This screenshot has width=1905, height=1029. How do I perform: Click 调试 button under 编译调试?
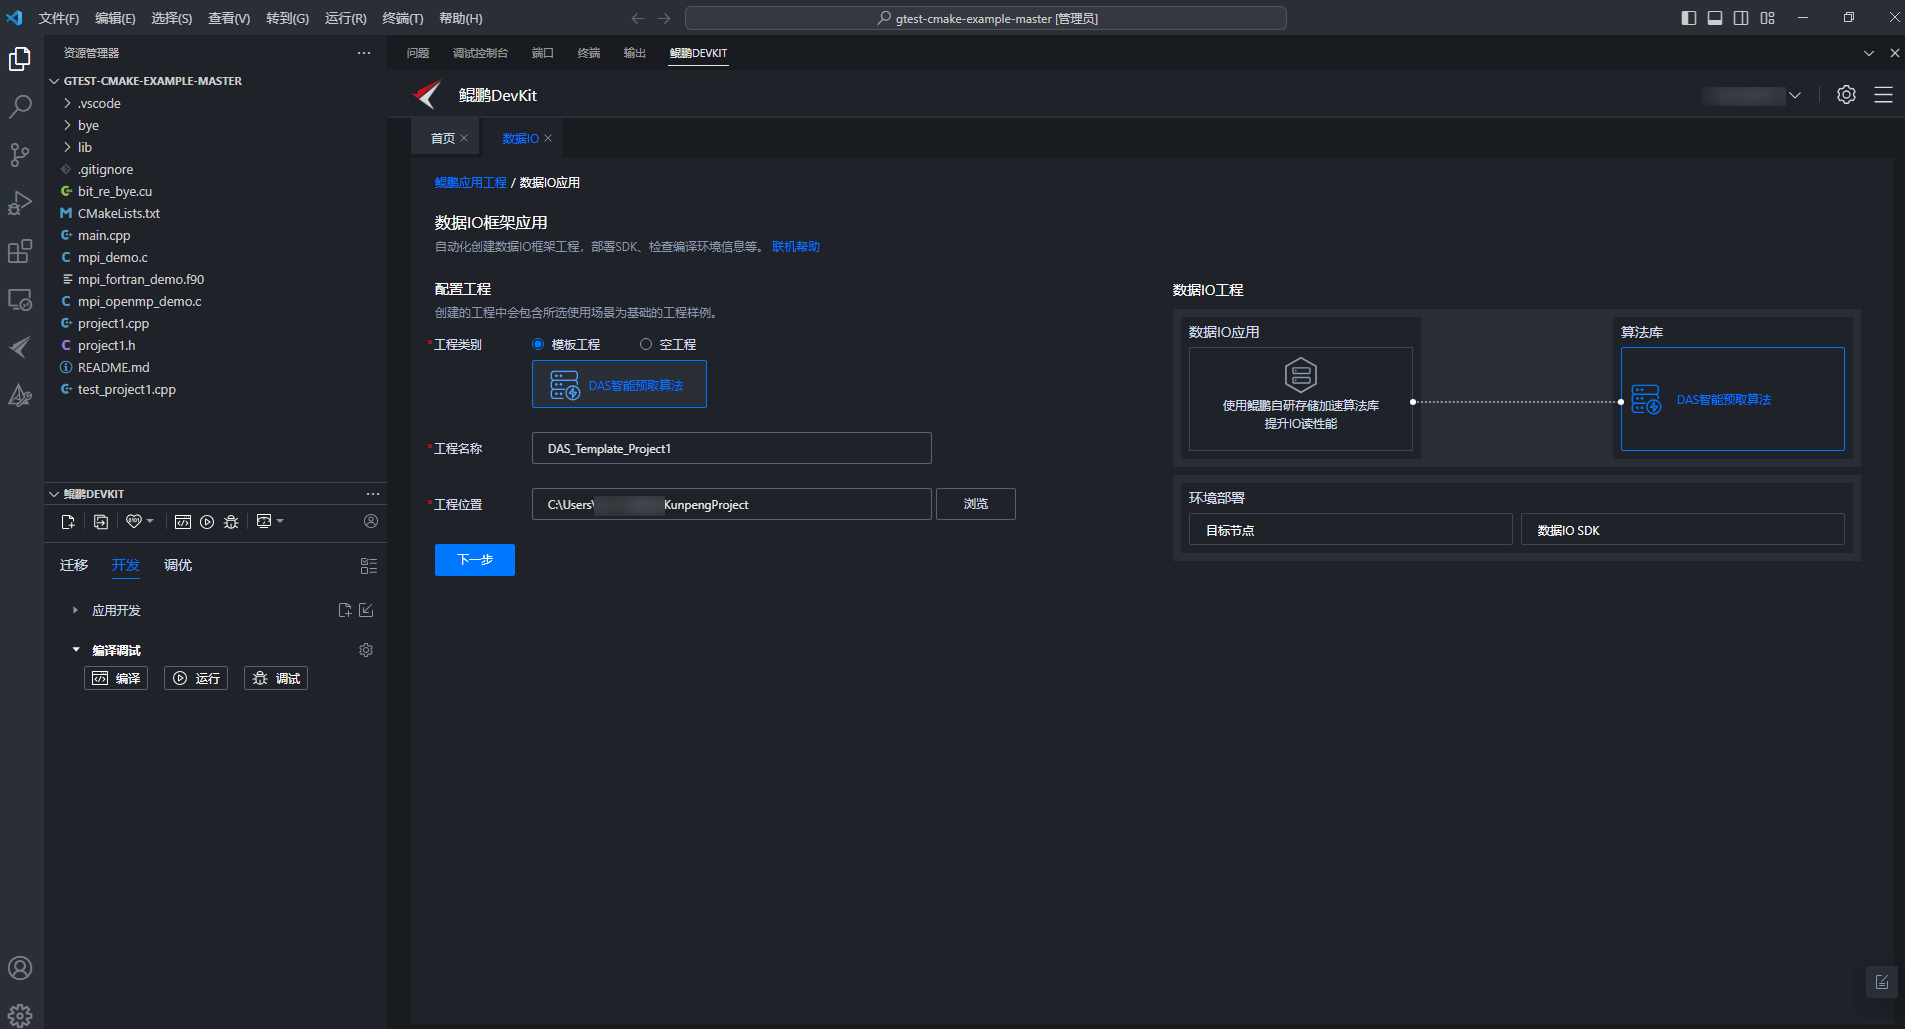[276, 678]
